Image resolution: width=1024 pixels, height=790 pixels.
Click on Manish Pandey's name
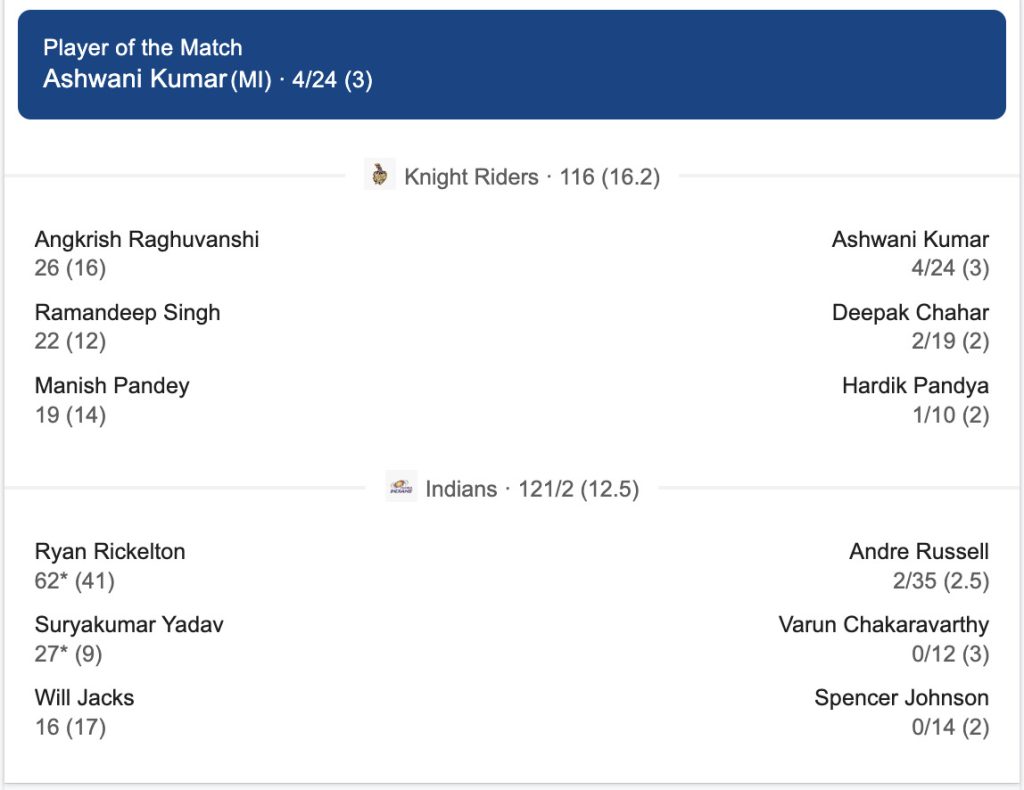click(x=112, y=385)
